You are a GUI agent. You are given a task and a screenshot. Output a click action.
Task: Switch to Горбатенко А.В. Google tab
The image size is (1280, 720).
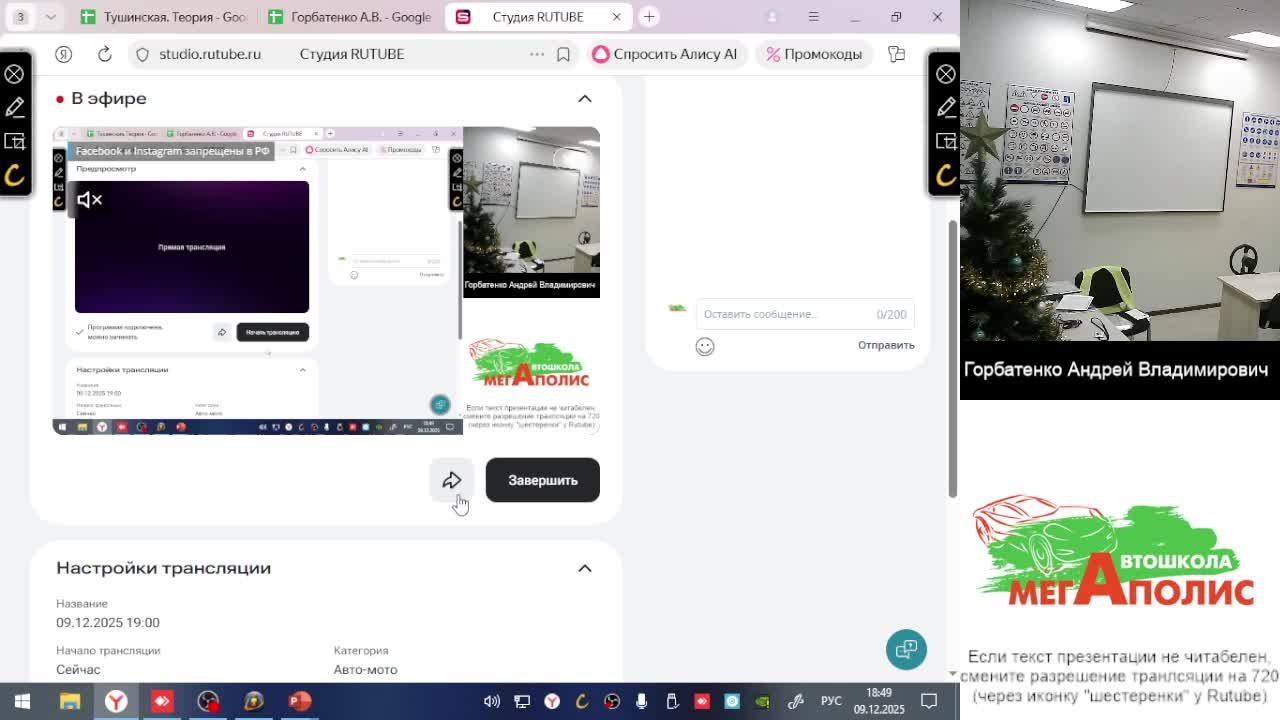(348, 17)
